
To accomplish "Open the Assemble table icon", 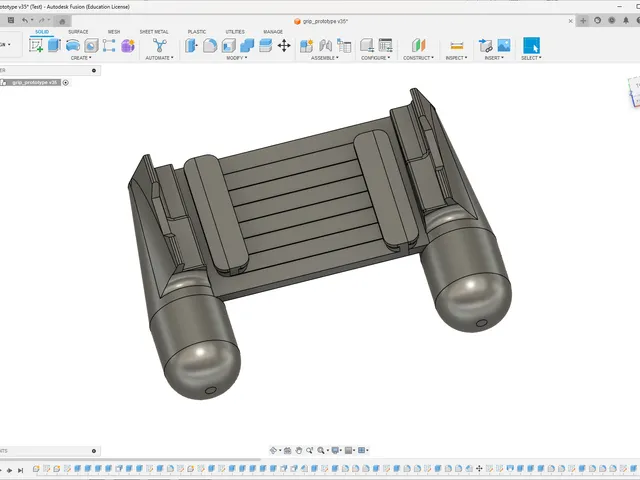I will (344, 45).
